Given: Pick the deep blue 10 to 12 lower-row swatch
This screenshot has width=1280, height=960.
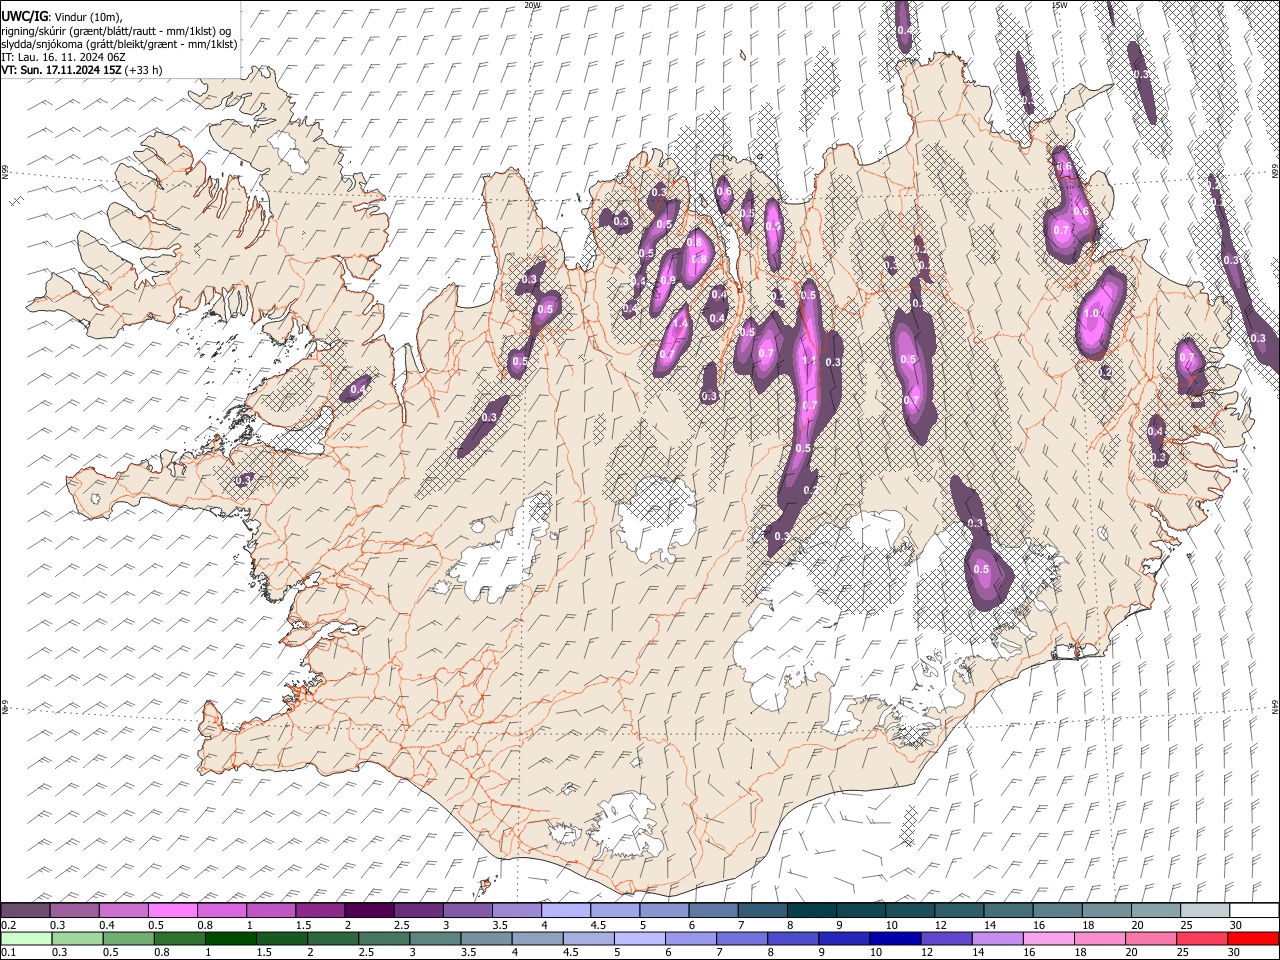Looking at the screenshot, I should 896,938.
